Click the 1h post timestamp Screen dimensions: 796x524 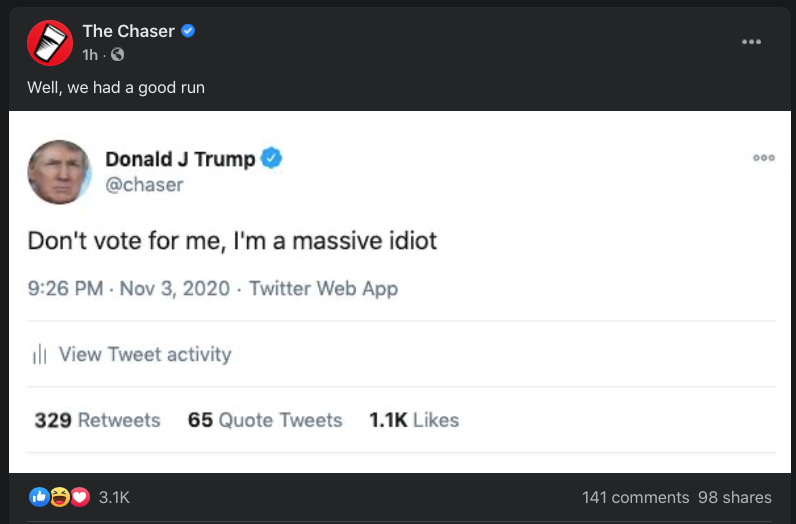click(x=90, y=54)
